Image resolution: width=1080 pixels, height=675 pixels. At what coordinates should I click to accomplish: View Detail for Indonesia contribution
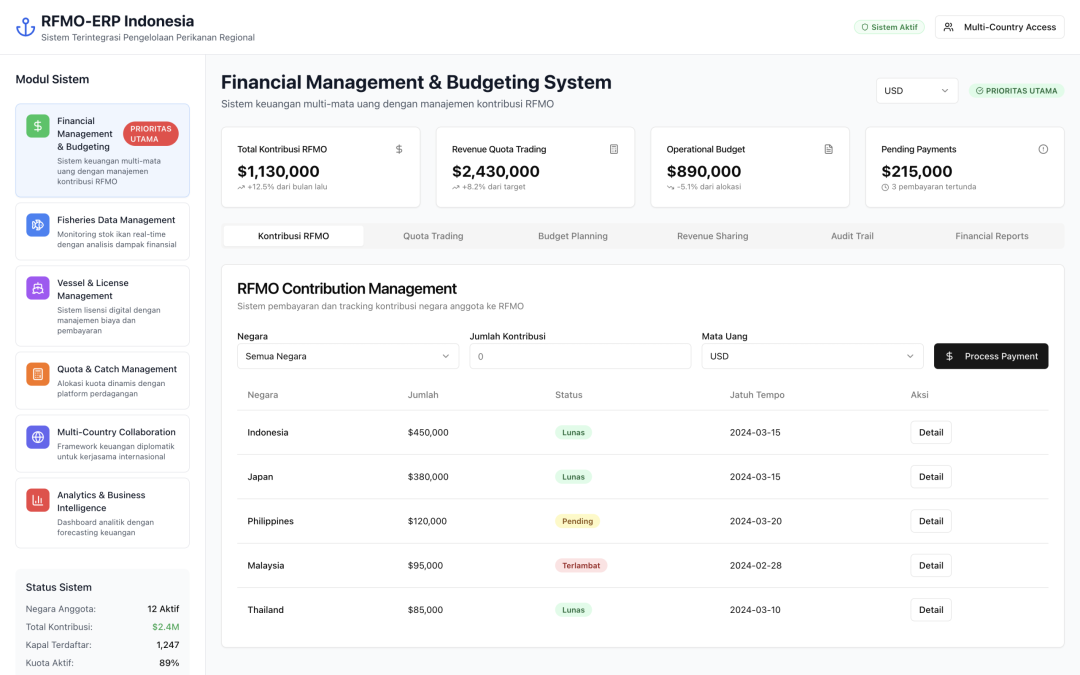click(930, 432)
